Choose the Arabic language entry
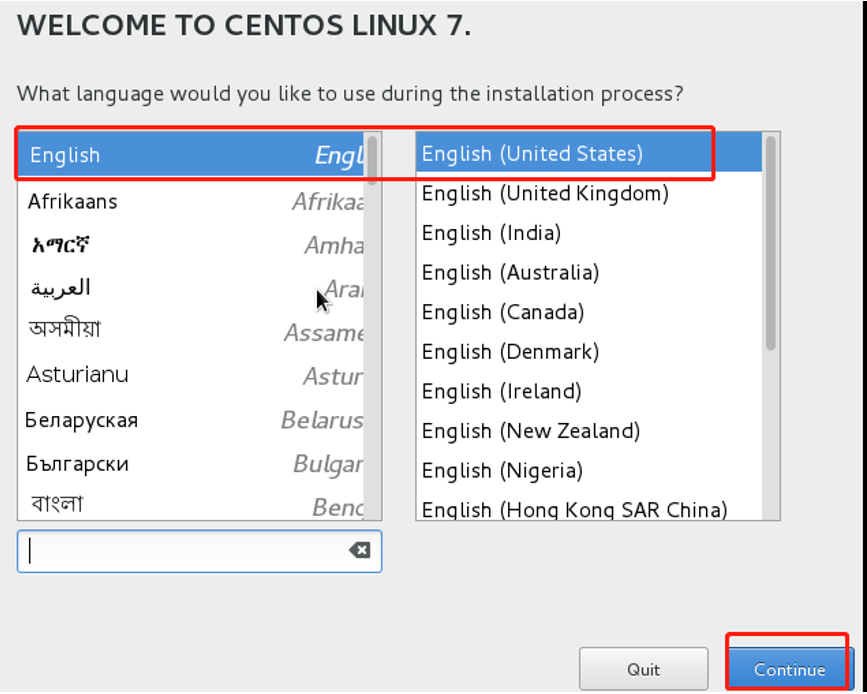The width and height of the screenshot is (867, 694). coord(191,288)
